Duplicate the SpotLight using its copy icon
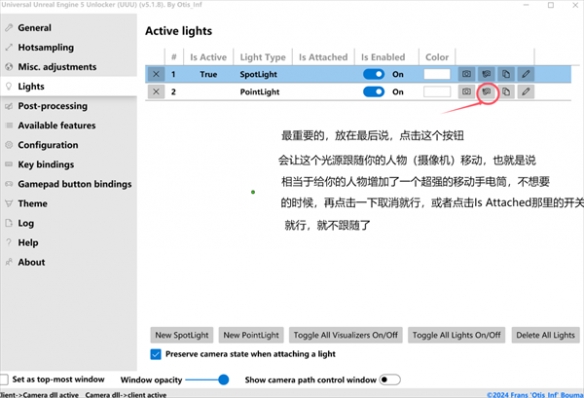584x398 pixels. [506, 74]
